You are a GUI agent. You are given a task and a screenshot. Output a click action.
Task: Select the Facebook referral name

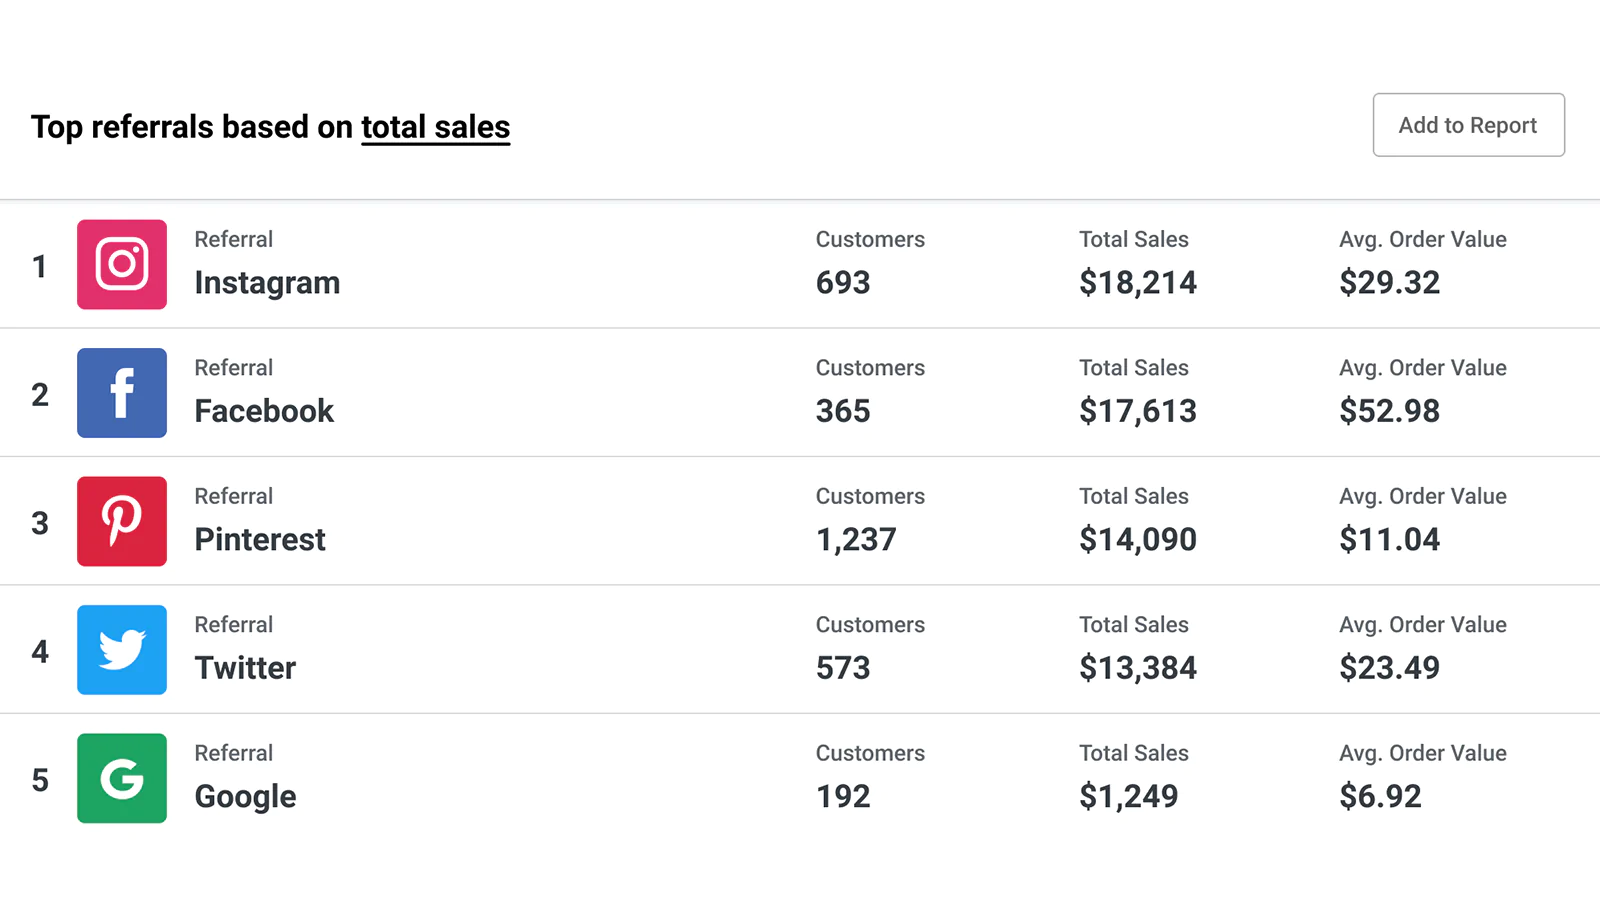pyautogui.click(x=264, y=411)
